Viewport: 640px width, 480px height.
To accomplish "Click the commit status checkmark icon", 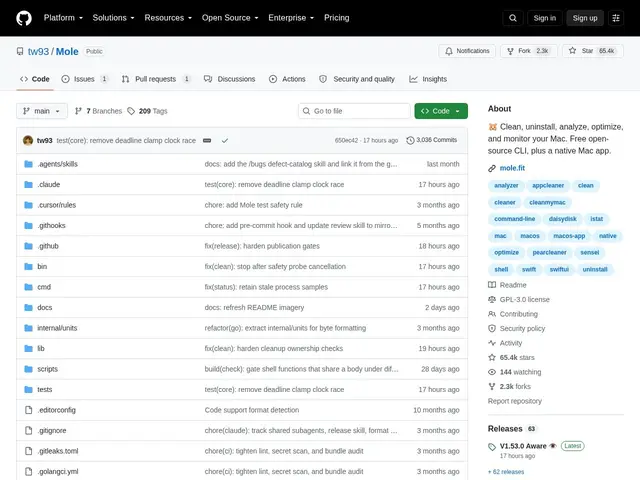I will (224, 140).
